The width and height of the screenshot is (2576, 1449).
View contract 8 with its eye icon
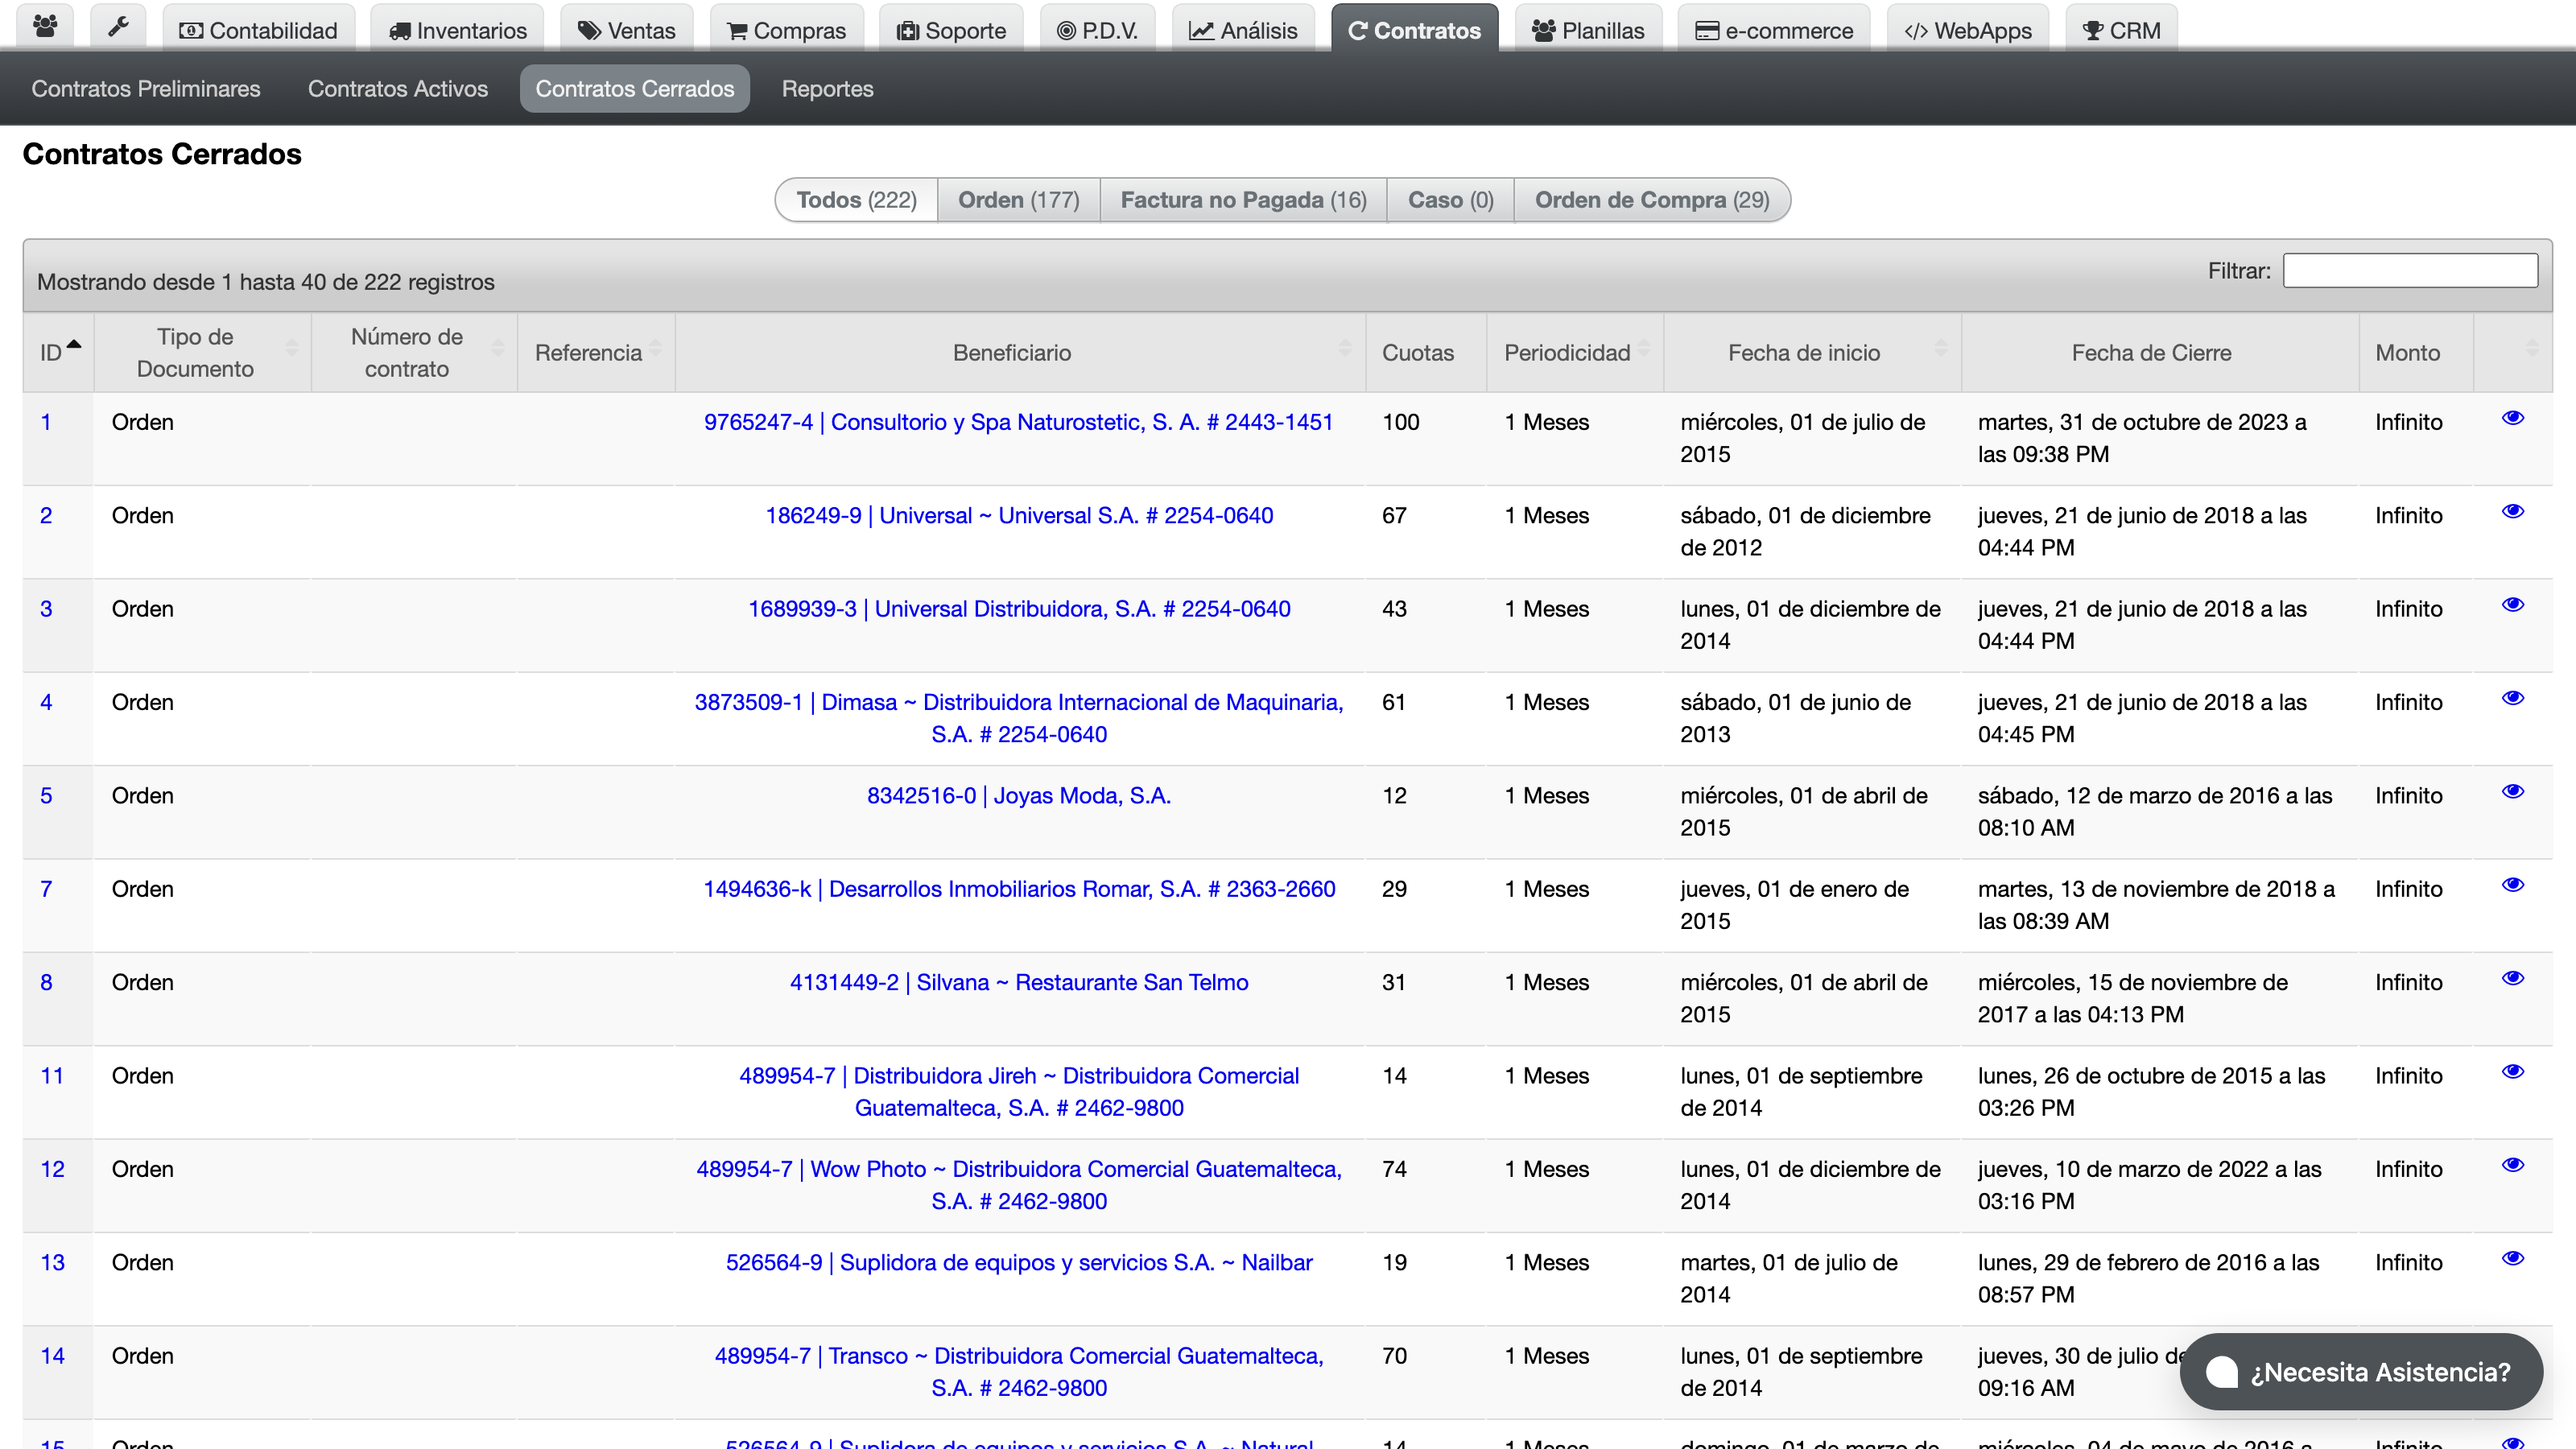(2512, 978)
